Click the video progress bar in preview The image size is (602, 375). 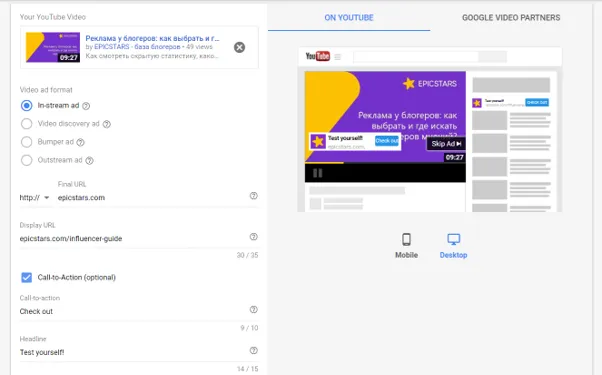click(x=385, y=163)
